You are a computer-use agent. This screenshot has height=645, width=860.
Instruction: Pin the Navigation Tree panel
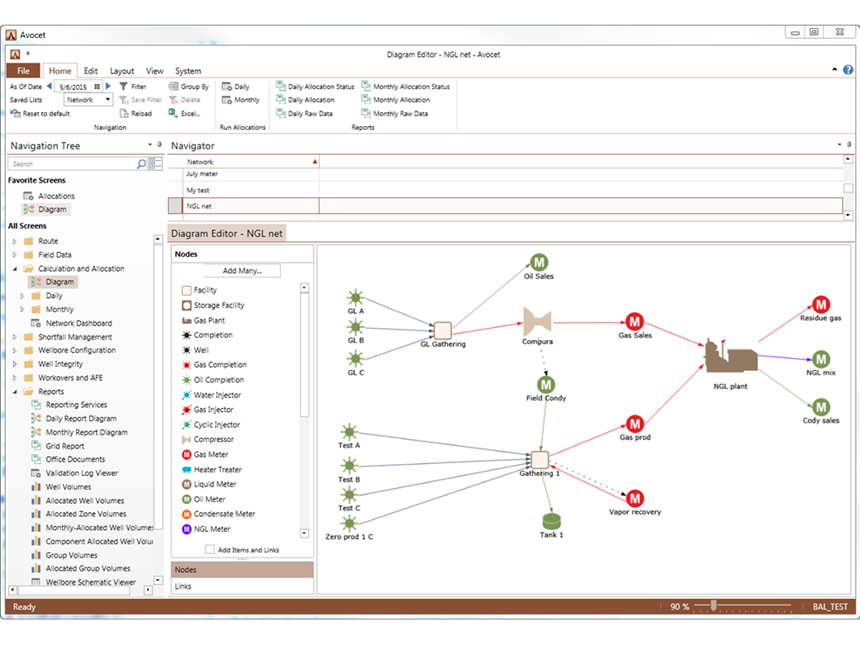coord(159,145)
